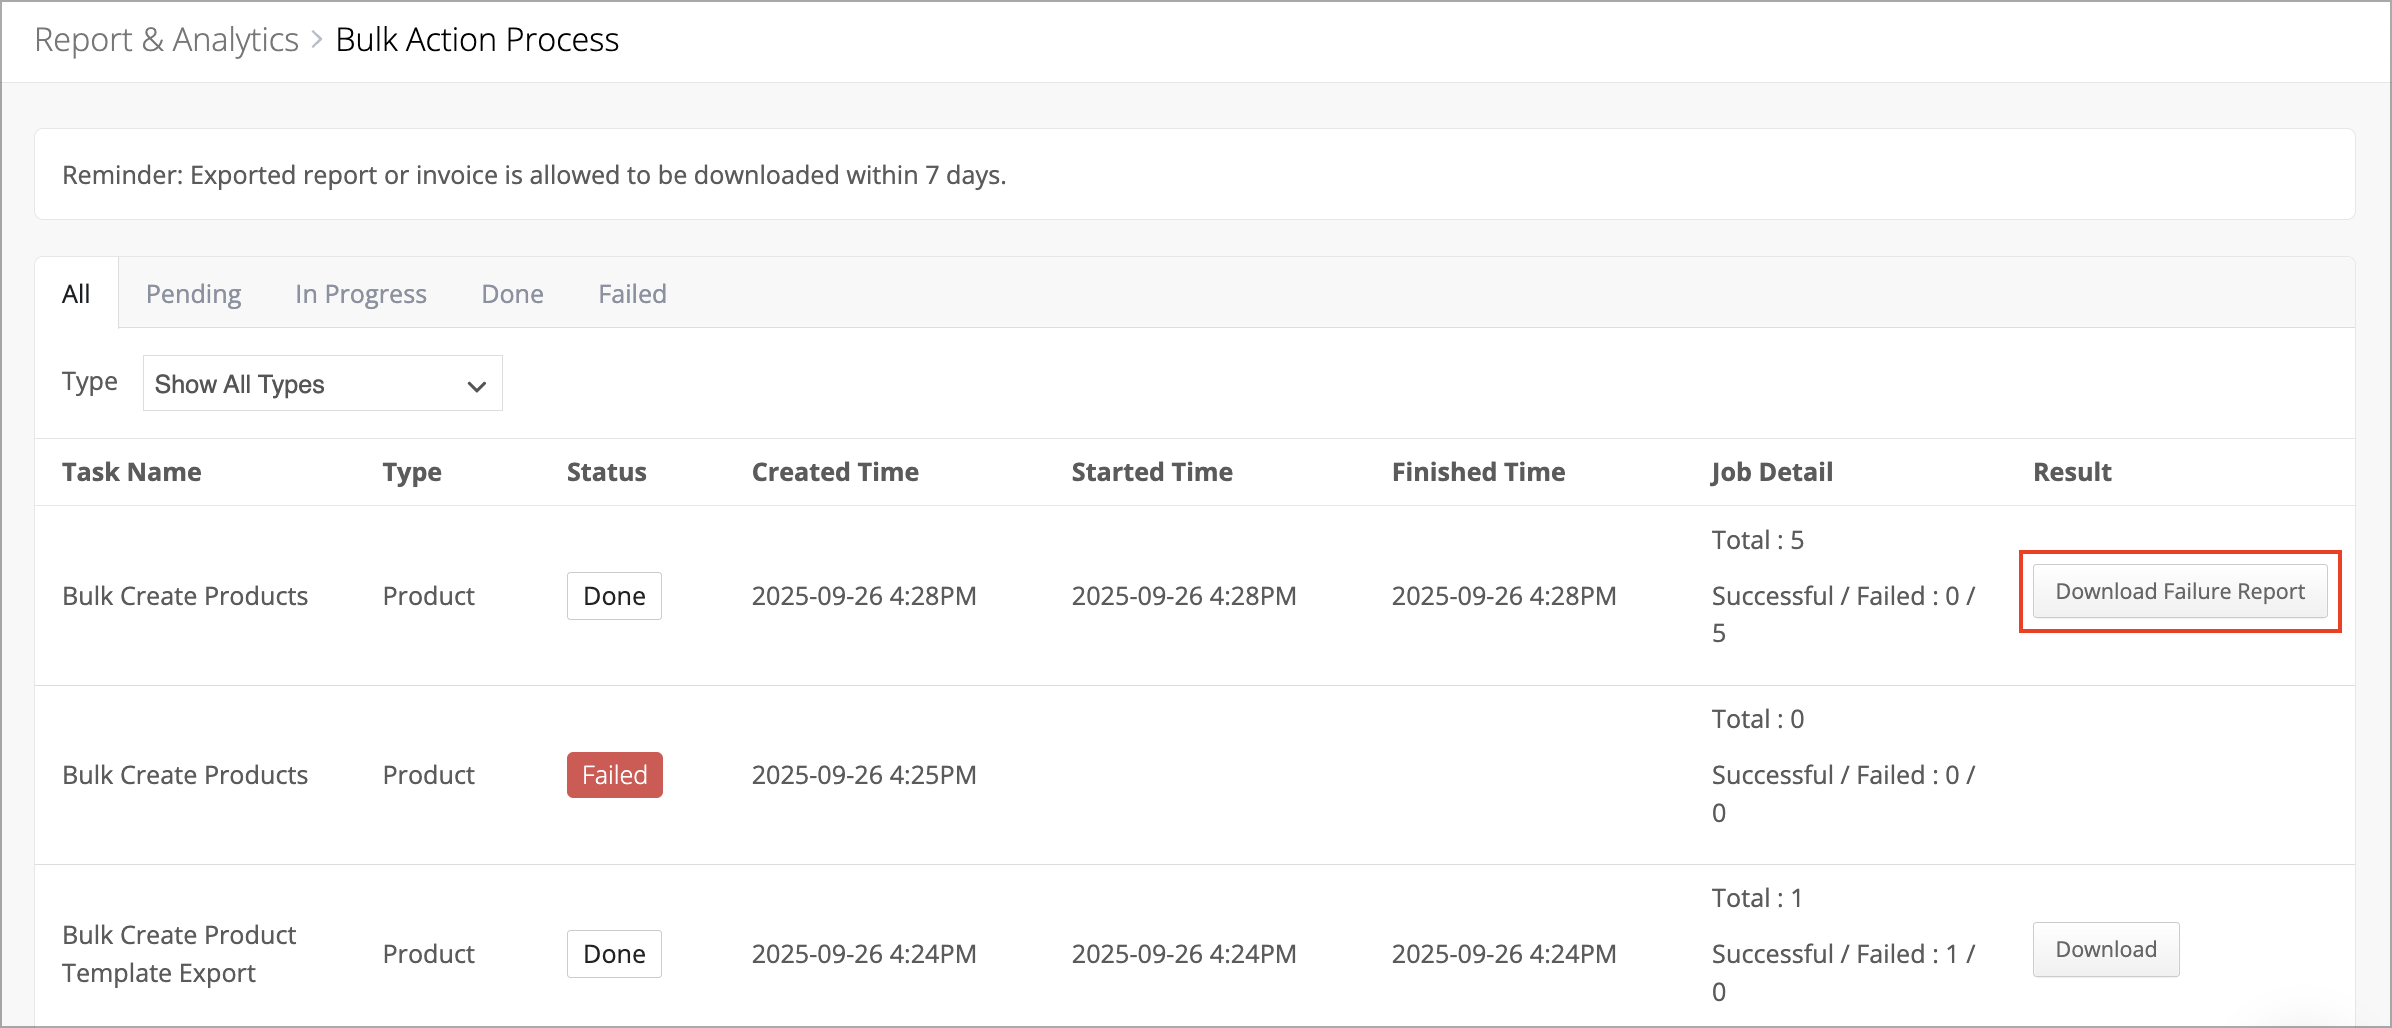Open the Failed tab
The width and height of the screenshot is (2392, 1028).
632,294
